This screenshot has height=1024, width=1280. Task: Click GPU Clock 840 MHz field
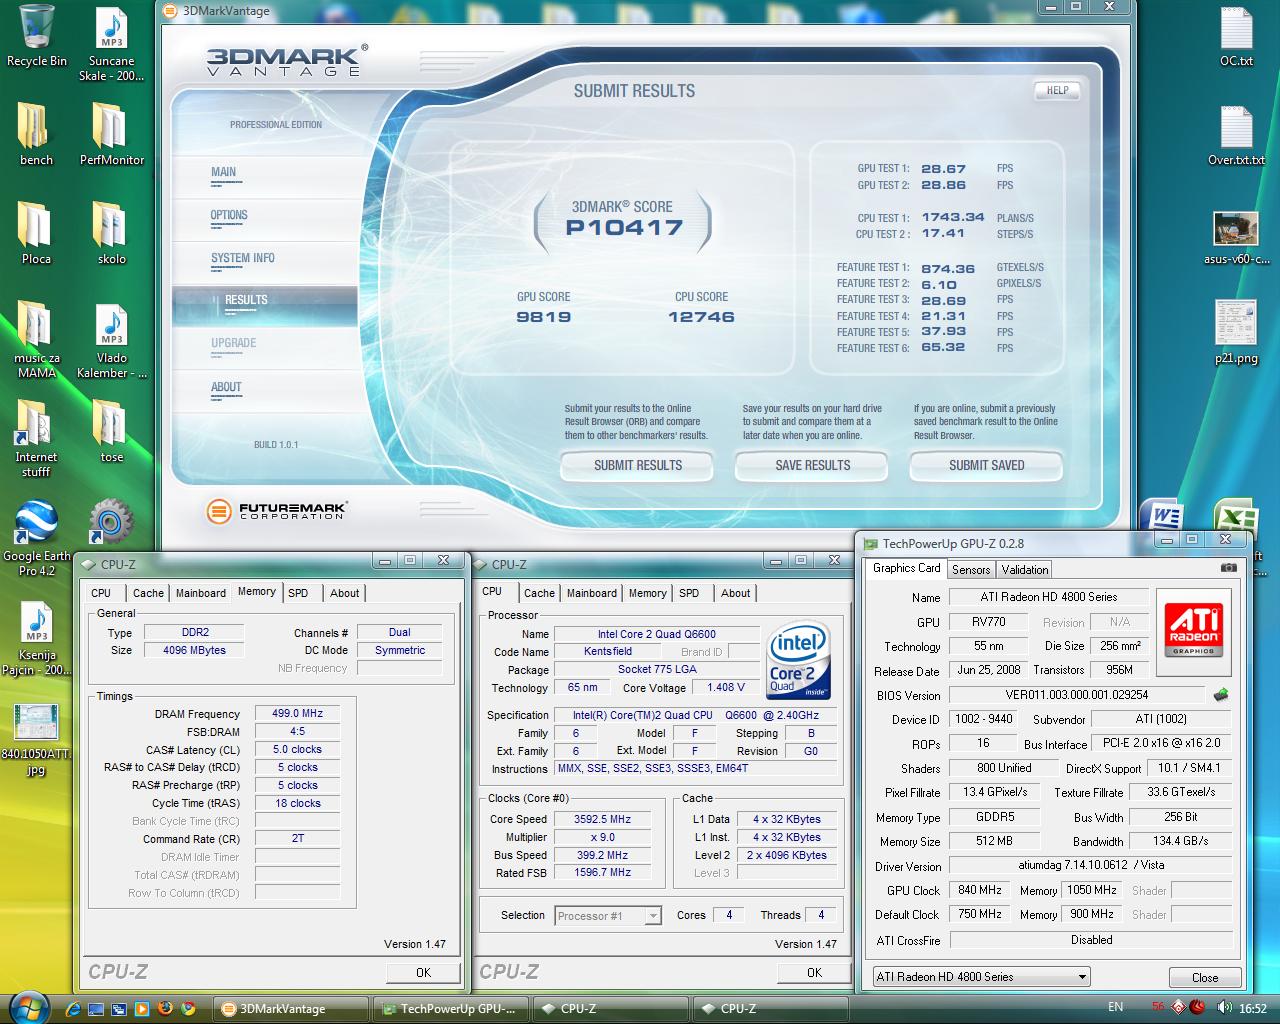click(x=980, y=890)
